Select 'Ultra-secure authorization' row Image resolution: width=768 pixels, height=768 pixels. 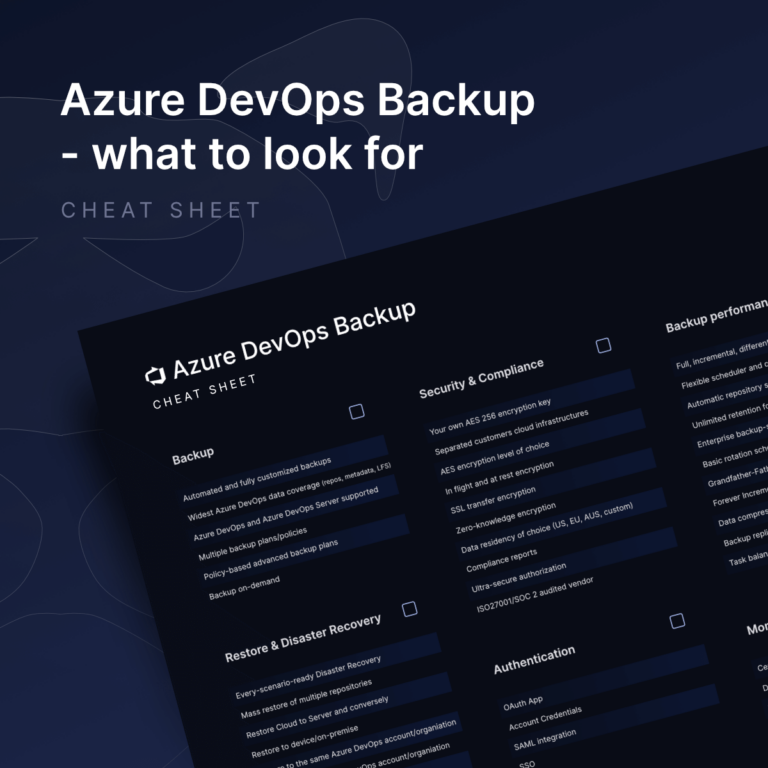[x=519, y=578]
